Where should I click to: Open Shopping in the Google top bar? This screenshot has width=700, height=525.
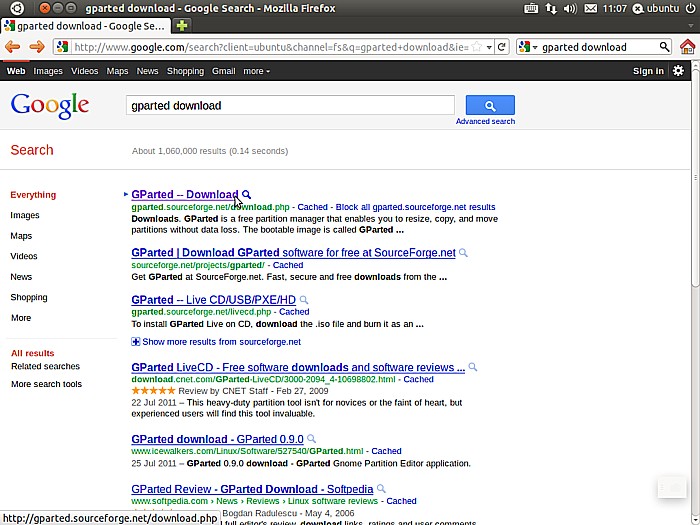tap(185, 71)
